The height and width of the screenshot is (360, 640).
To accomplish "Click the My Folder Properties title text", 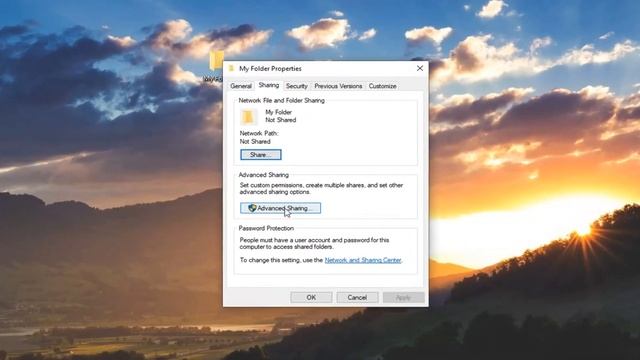I will (270, 69).
